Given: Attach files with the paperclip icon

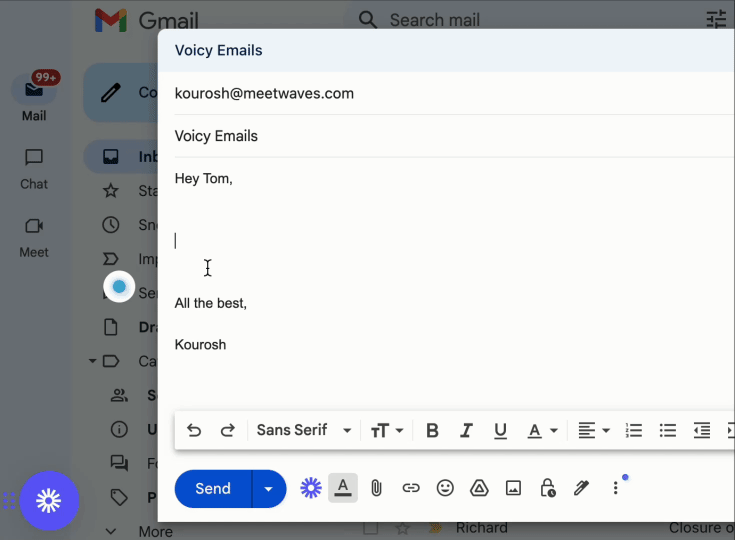Looking at the screenshot, I should click(376, 488).
